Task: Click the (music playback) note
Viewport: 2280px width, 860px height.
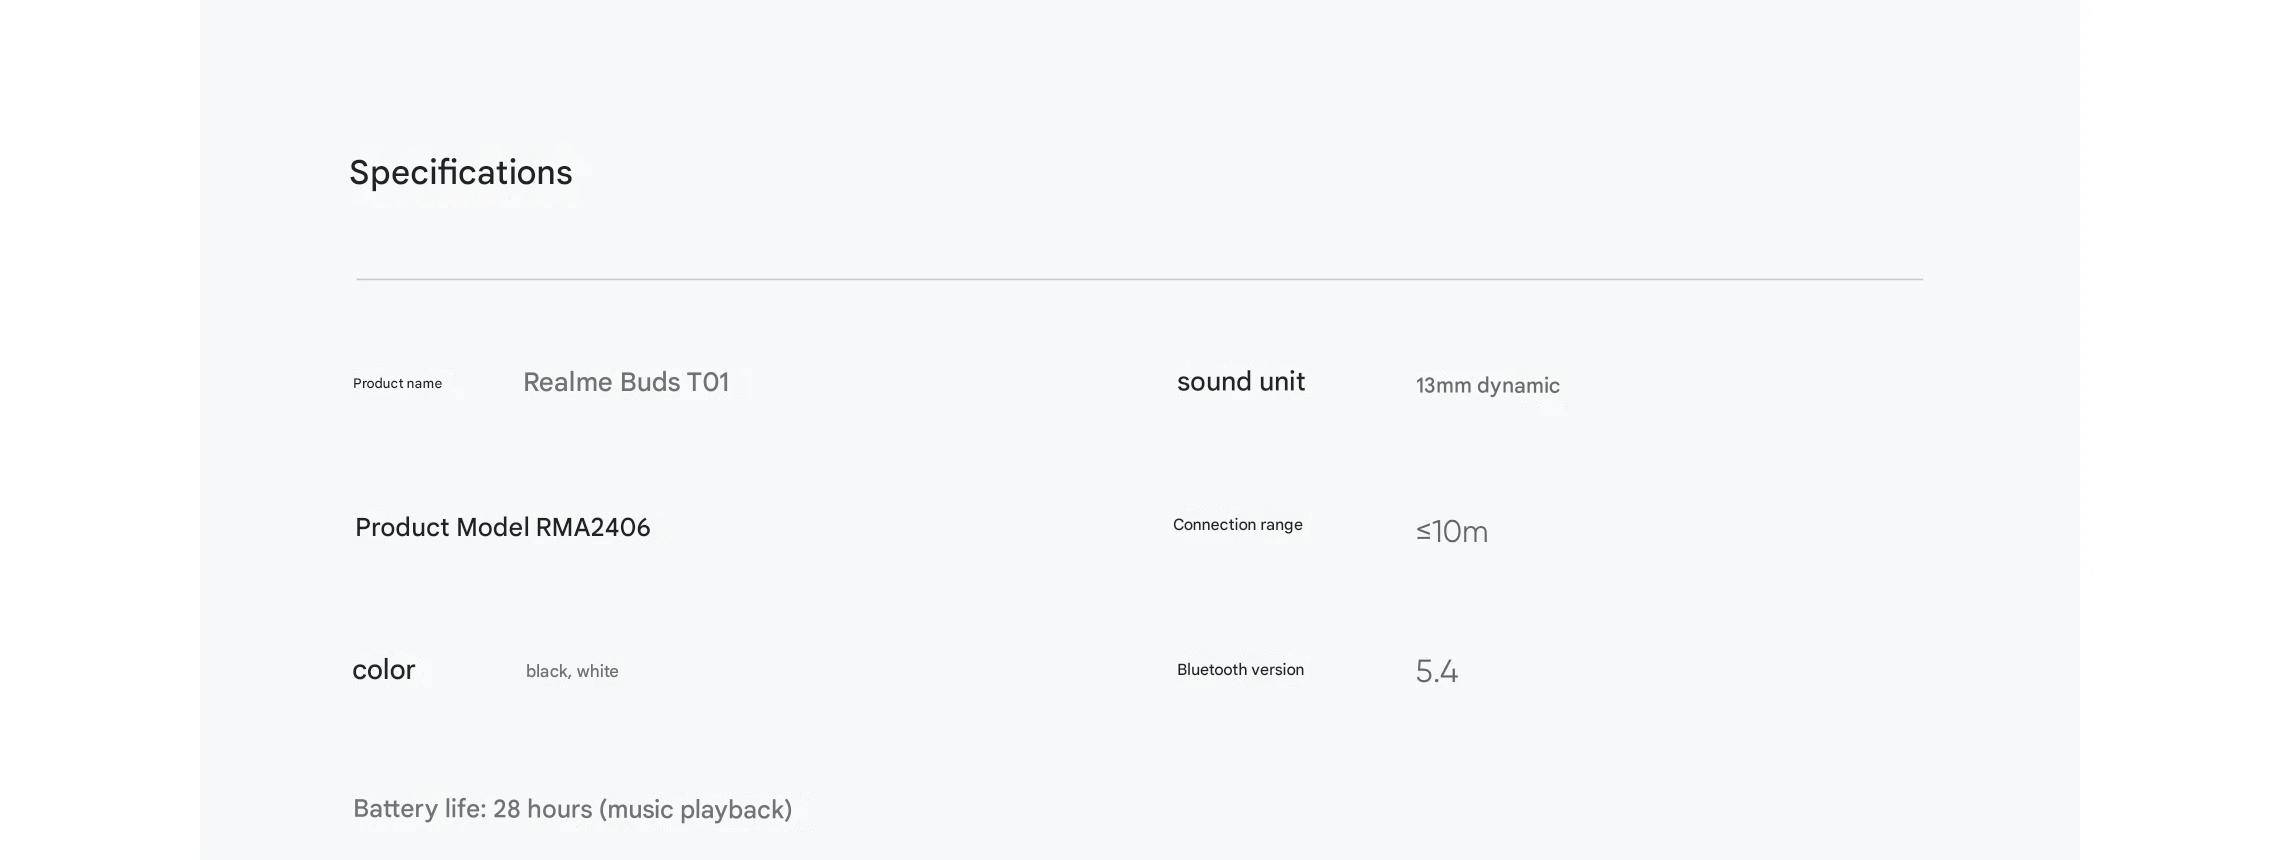Action: pos(695,809)
